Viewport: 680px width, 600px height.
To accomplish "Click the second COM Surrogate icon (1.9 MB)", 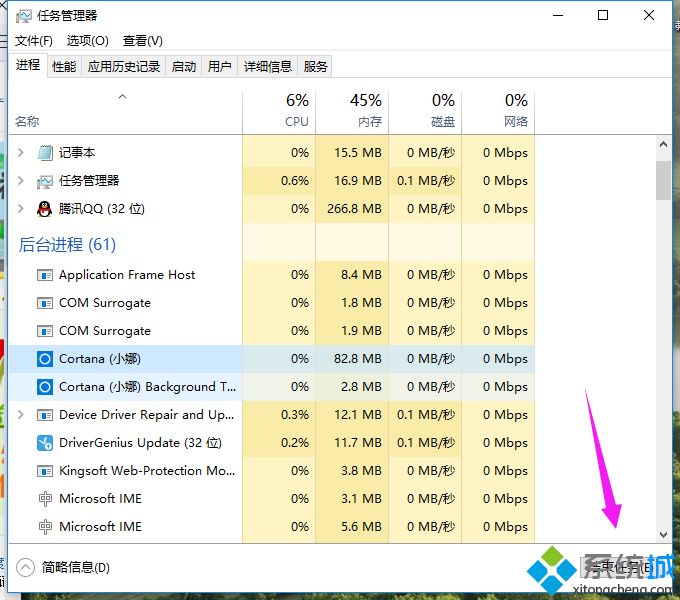I will tap(45, 331).
